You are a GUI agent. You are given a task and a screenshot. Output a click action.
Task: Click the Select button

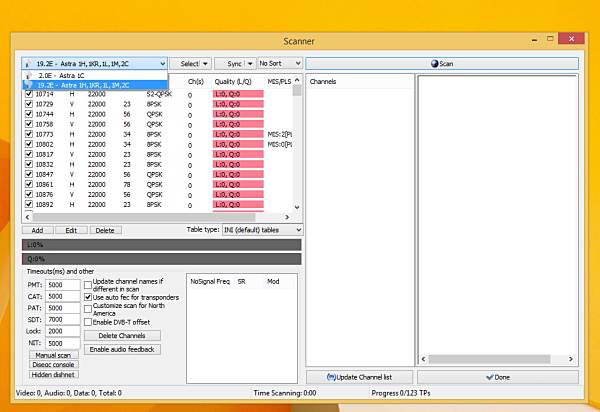click(x=190, y=64)
